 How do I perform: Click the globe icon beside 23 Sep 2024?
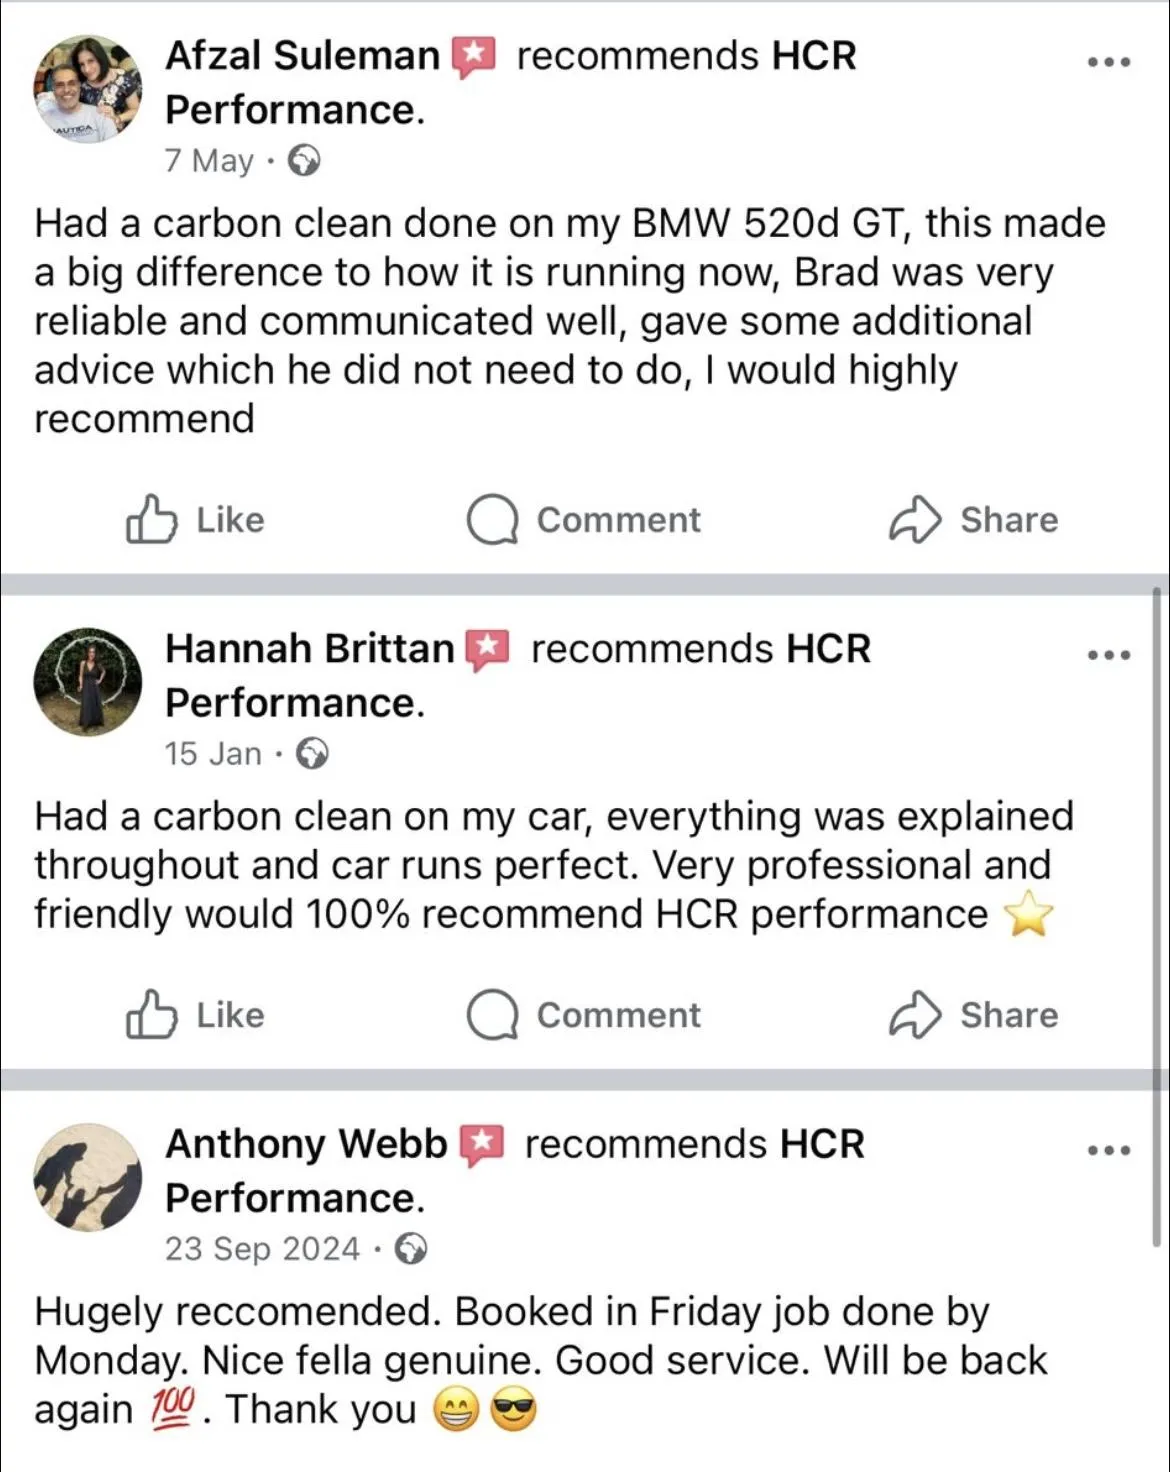(411, 1248)
